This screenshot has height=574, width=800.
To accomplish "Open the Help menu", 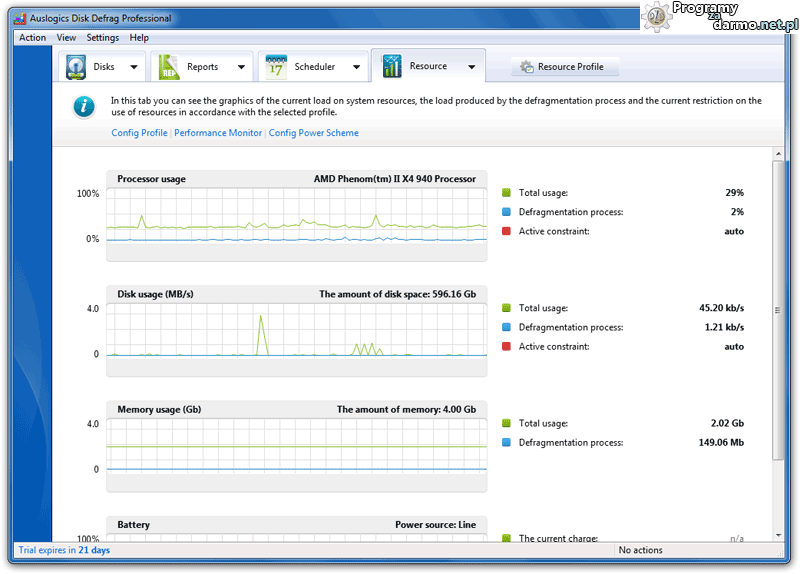I will pyautogui.click(x=139, y=38).
